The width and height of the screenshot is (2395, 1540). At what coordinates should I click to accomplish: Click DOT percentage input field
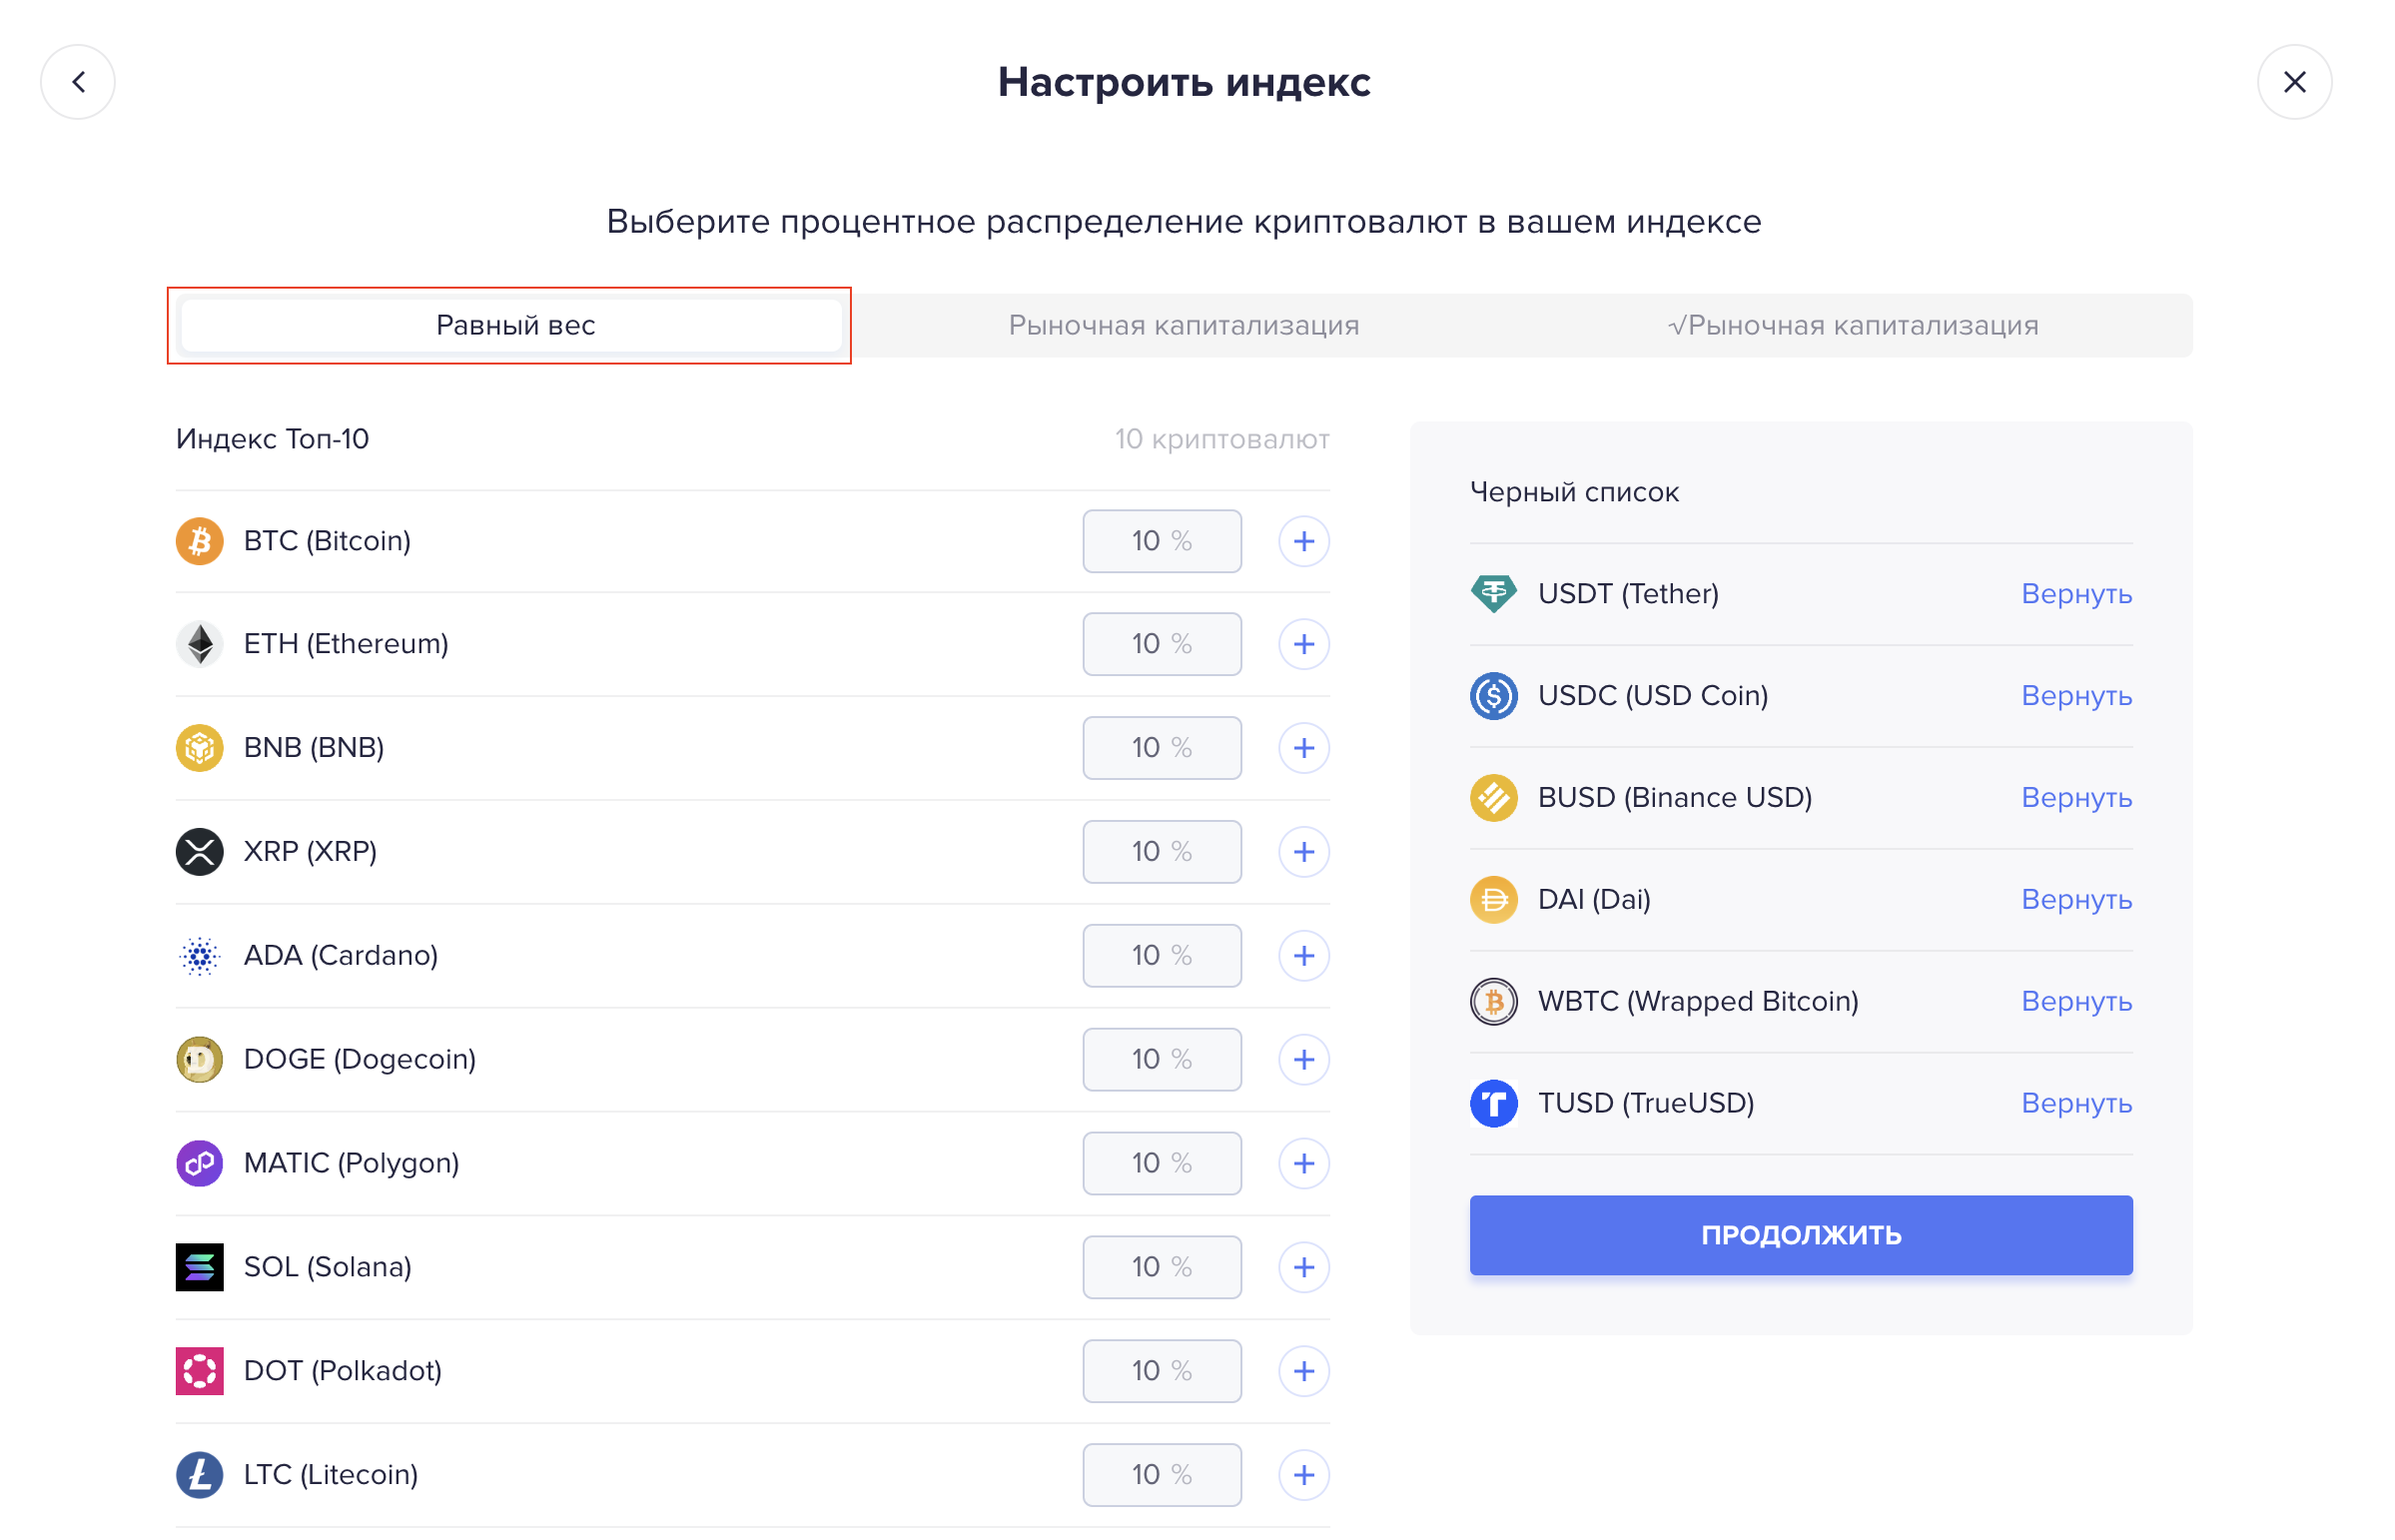click(1162, 1372)
